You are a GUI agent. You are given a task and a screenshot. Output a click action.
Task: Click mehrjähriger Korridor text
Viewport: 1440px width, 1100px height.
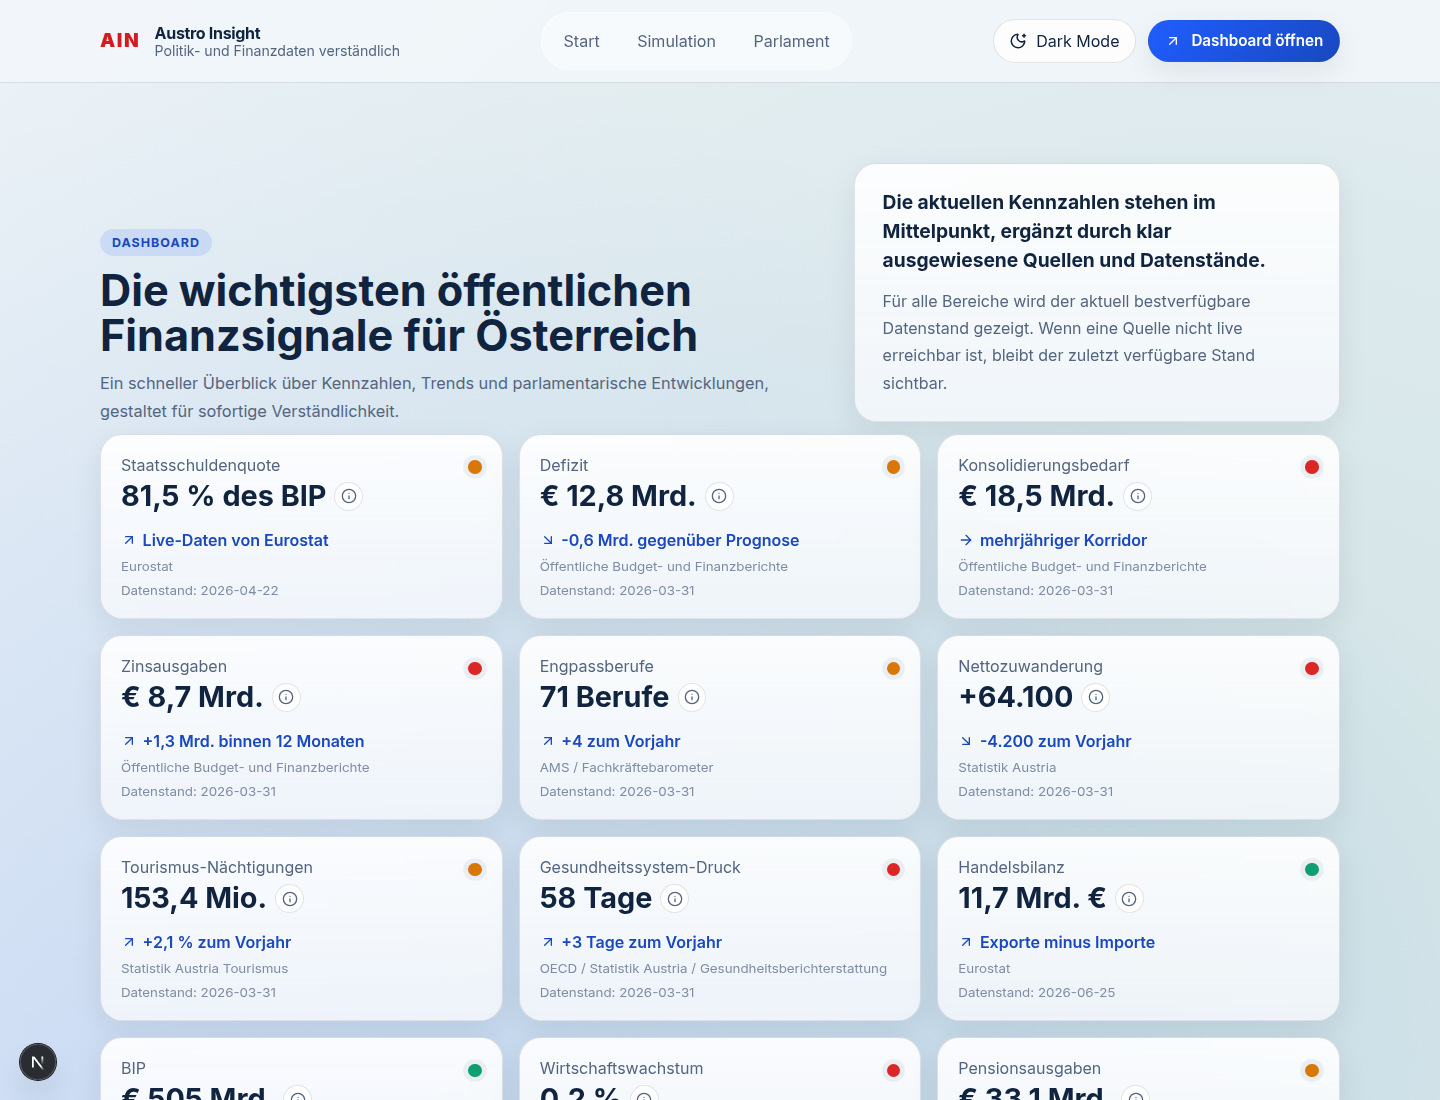tap(1063, 540)
